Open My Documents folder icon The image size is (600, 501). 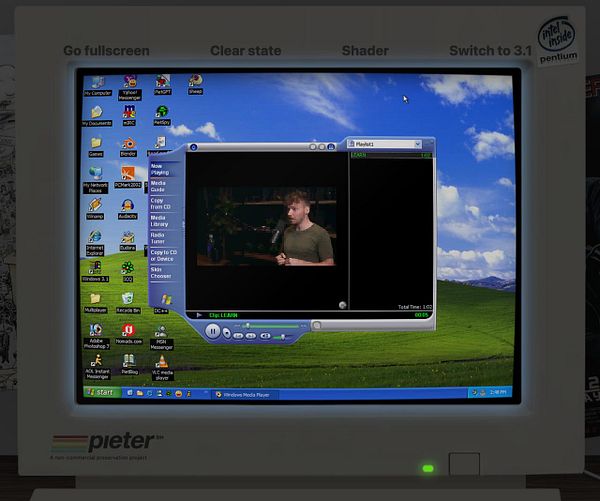[x=97, y=116]
